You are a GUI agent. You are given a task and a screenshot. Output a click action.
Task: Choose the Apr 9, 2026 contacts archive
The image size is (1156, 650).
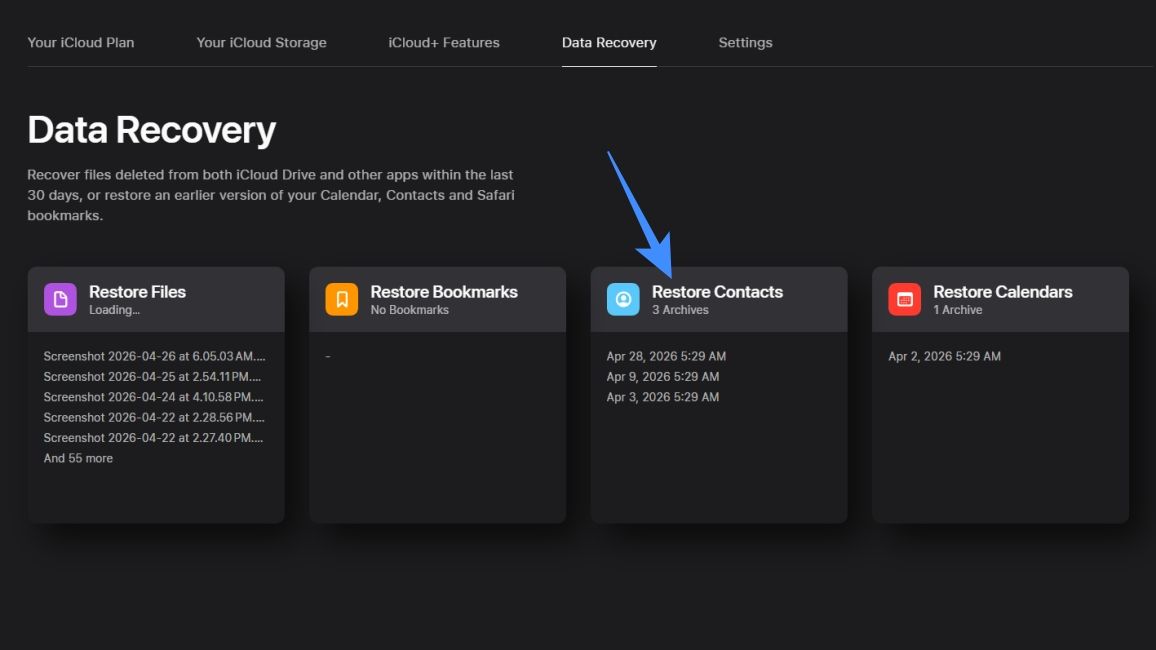663,377
